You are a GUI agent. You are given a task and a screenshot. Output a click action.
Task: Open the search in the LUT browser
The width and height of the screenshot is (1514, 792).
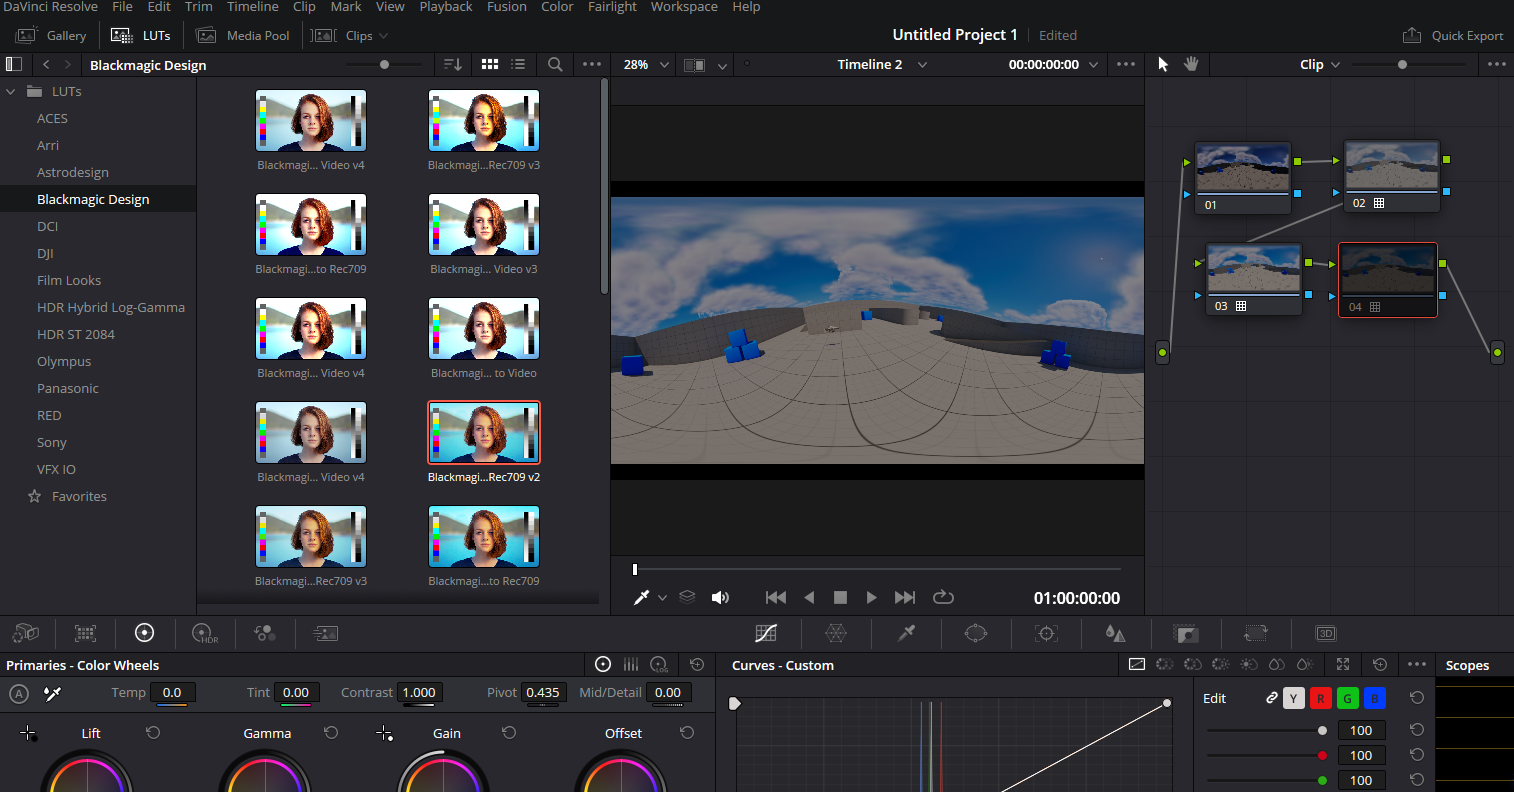click(x=555, y=64)
